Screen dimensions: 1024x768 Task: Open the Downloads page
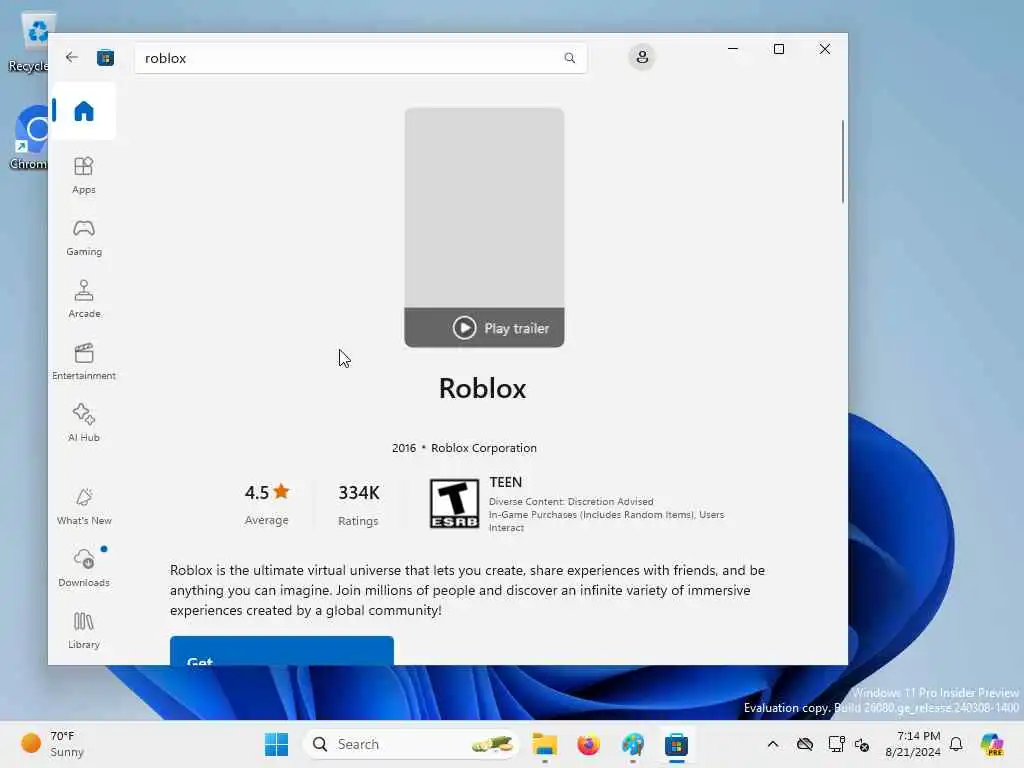point(84,567)
